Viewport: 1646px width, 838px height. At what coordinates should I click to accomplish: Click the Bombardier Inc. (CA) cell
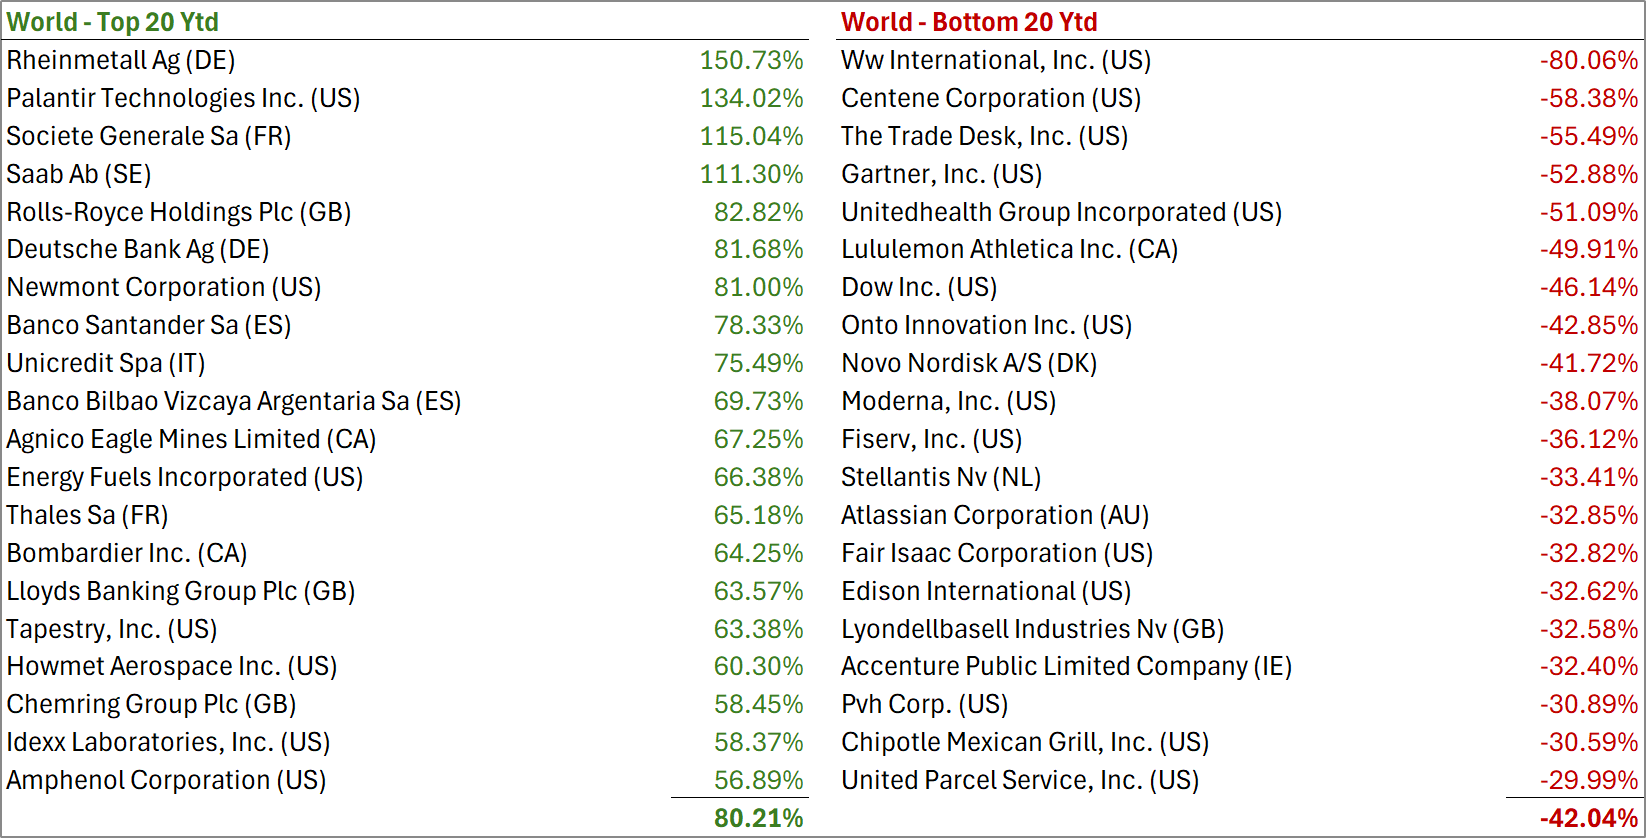coord(127,553)
